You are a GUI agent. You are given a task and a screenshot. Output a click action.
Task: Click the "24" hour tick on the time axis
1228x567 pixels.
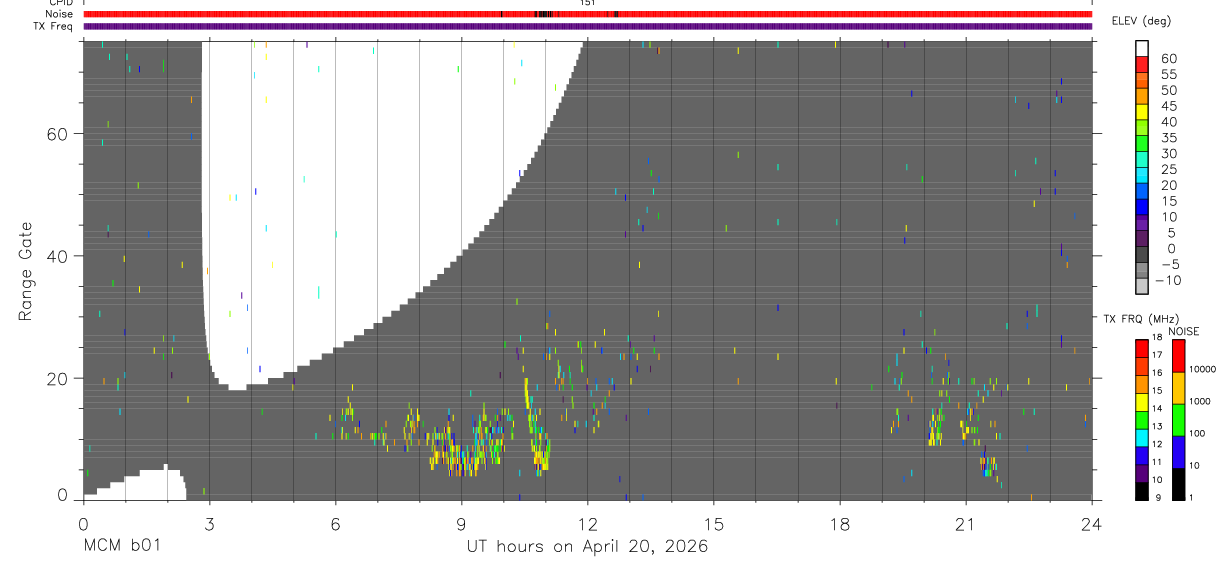[x=1091, y=522]
